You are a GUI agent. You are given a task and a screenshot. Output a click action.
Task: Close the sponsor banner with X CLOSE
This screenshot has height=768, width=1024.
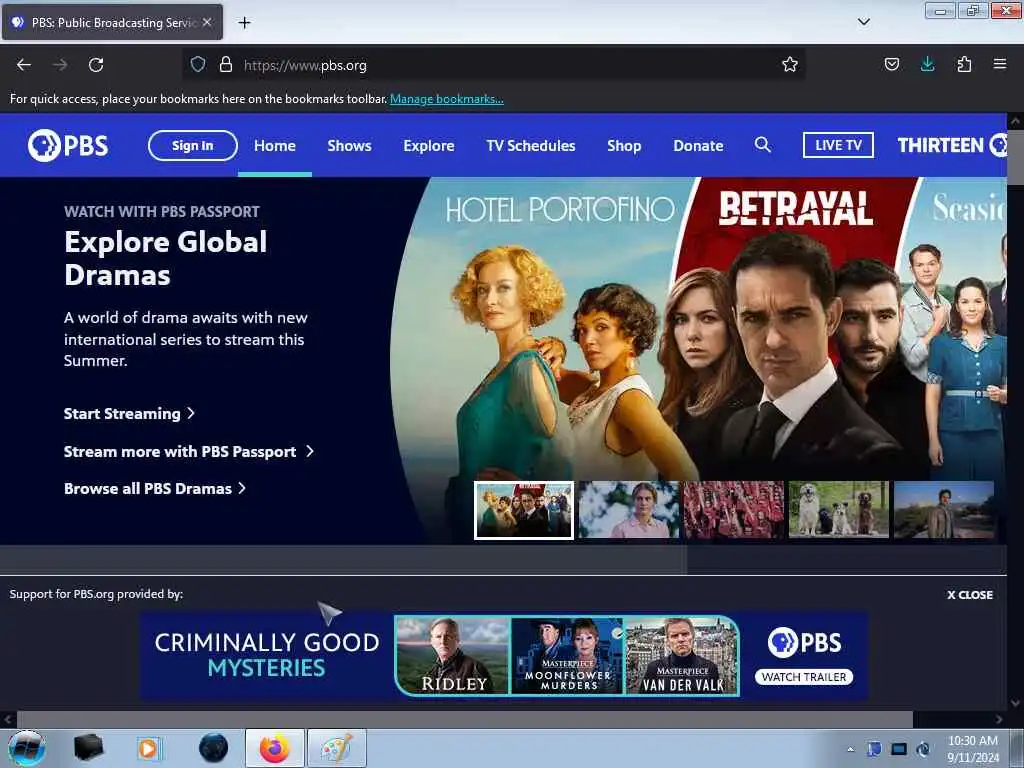(970, 595)
